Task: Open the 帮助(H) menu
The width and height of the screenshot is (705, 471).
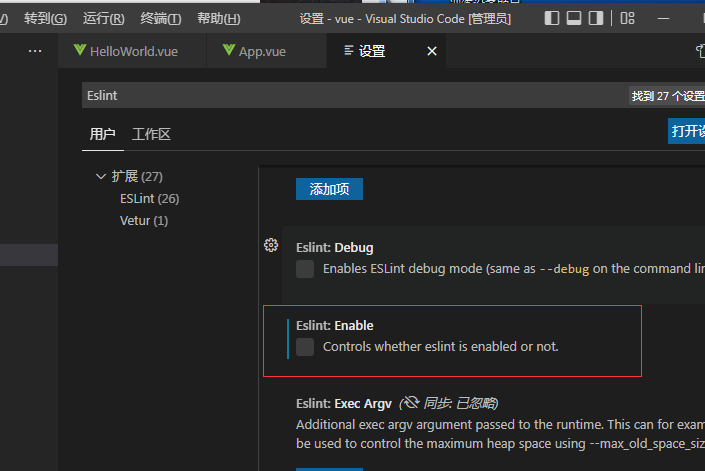Action: point(219,18)
